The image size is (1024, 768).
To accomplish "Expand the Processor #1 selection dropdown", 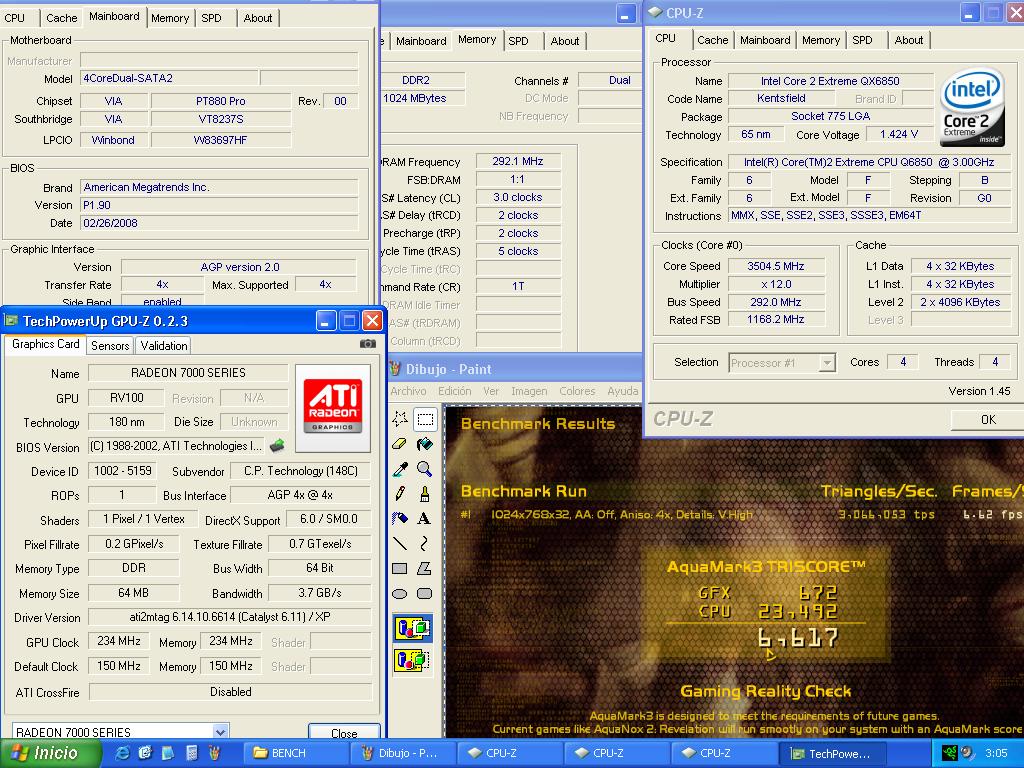I will tap(827, 362).
